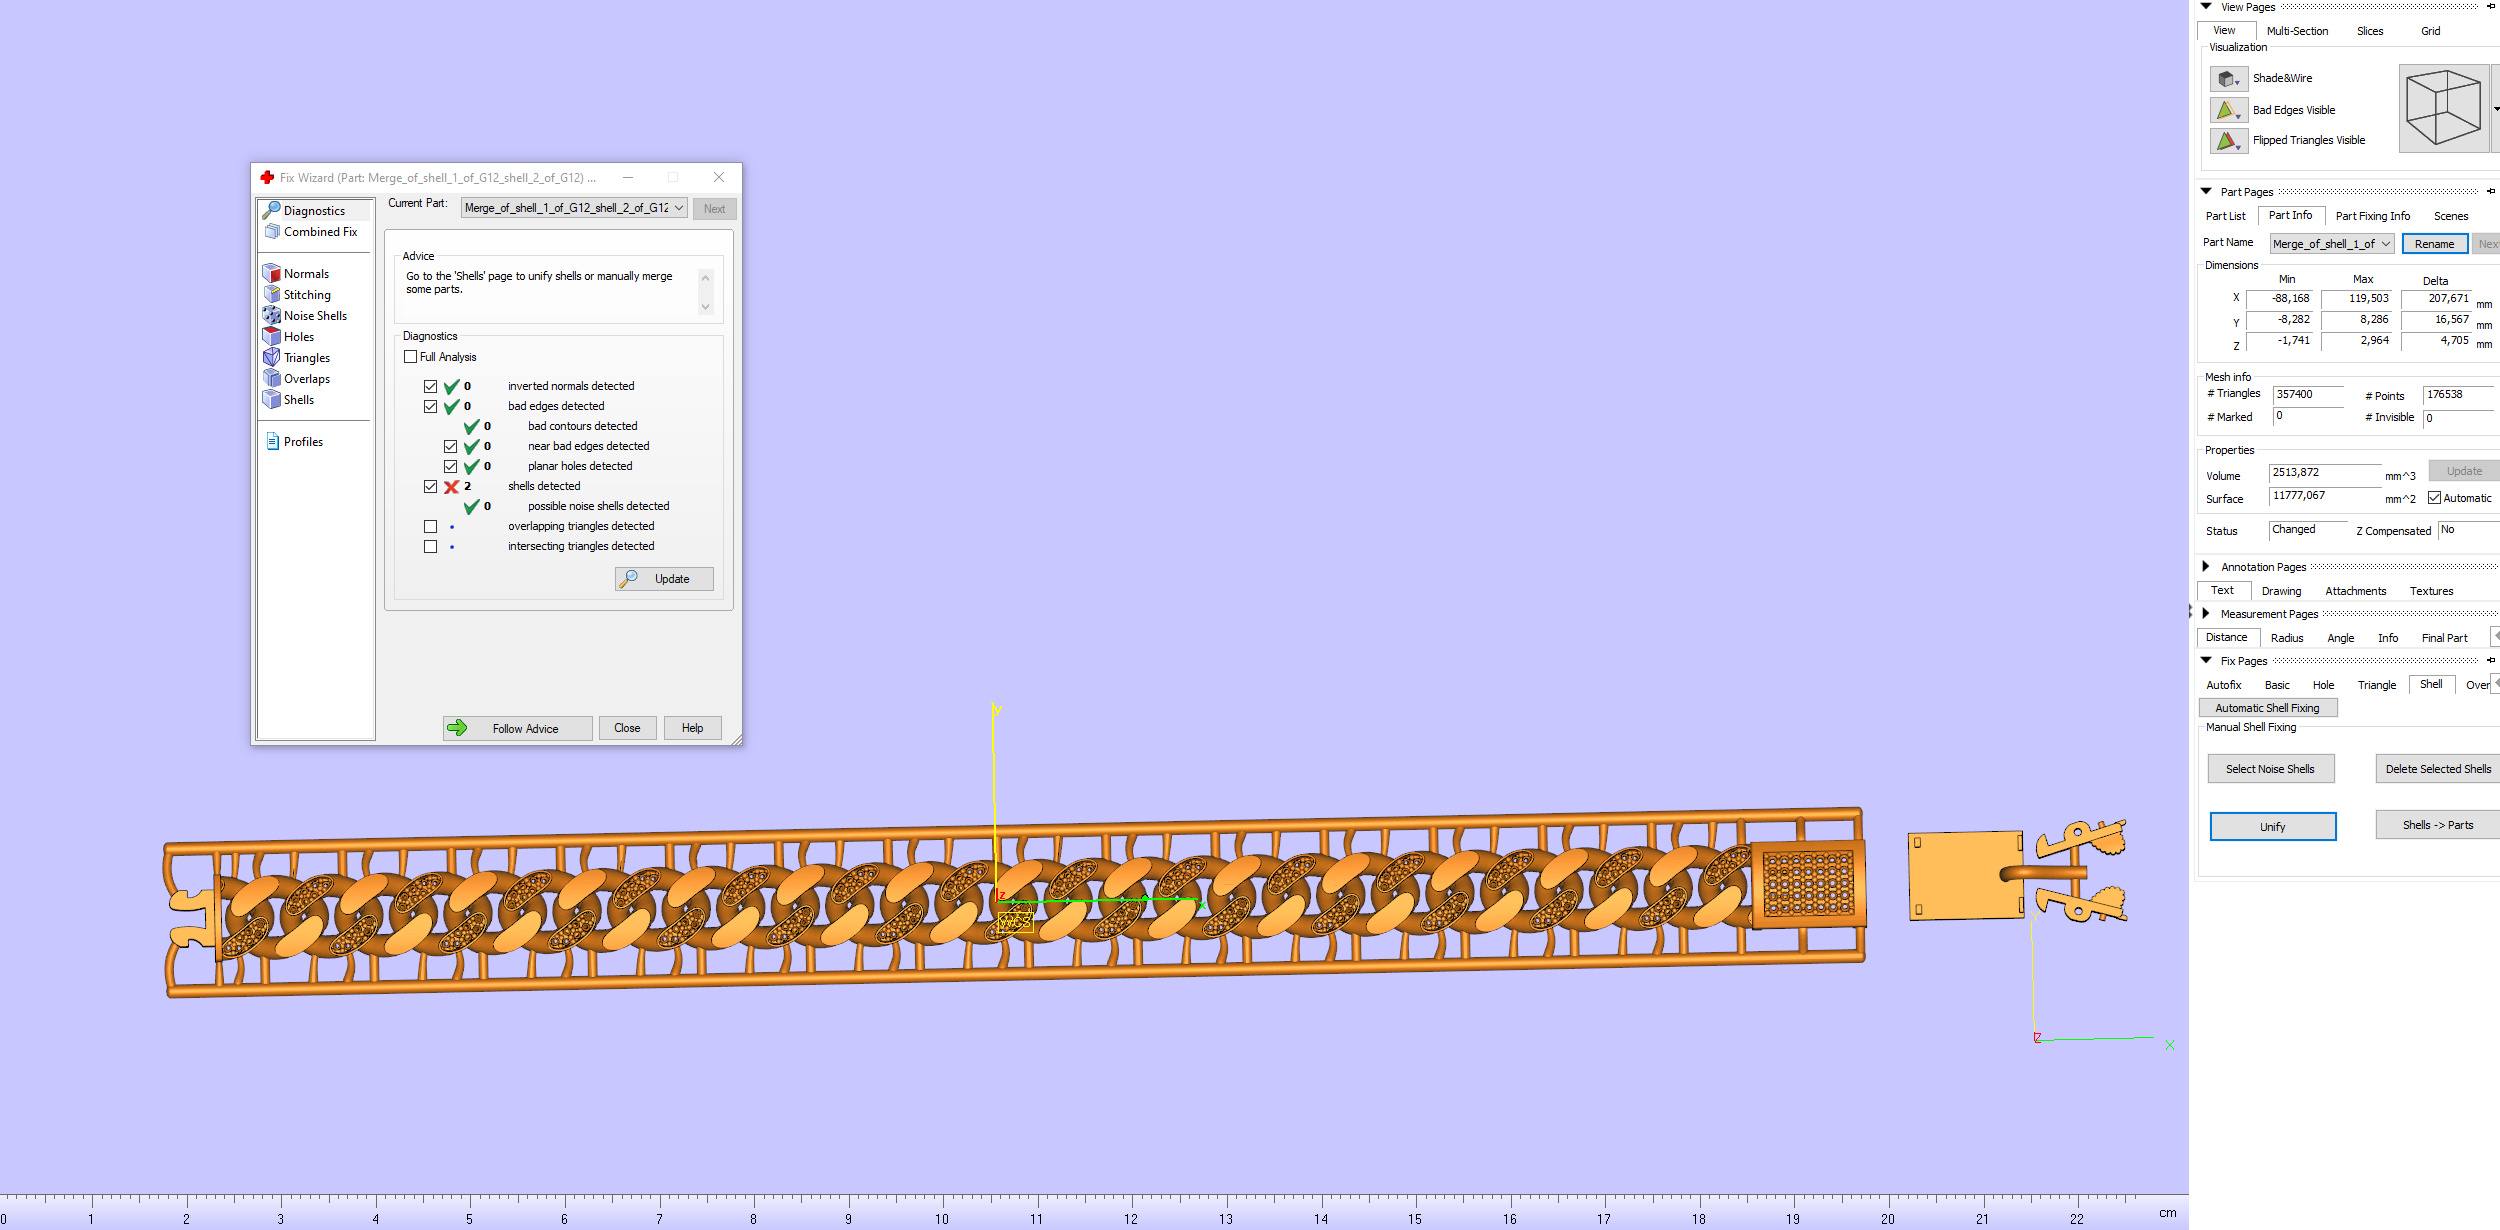Click the view orientation cube
This screenshot has width=2500, height=1230.
coord(2443,108)
